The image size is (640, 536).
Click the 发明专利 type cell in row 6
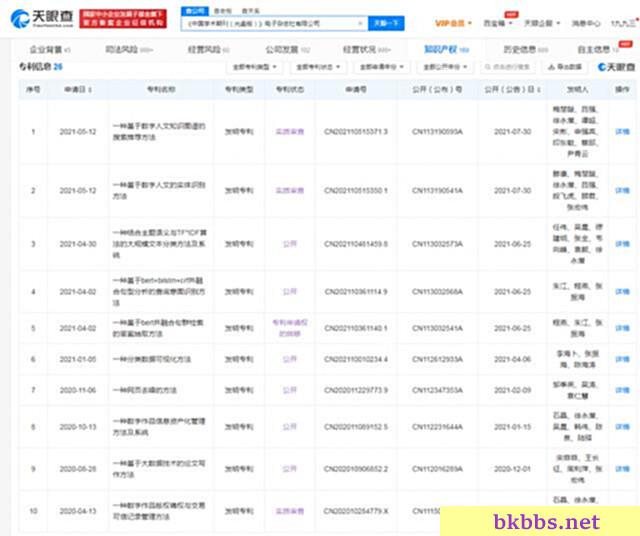pyautogui.click(x=239, y=359)
